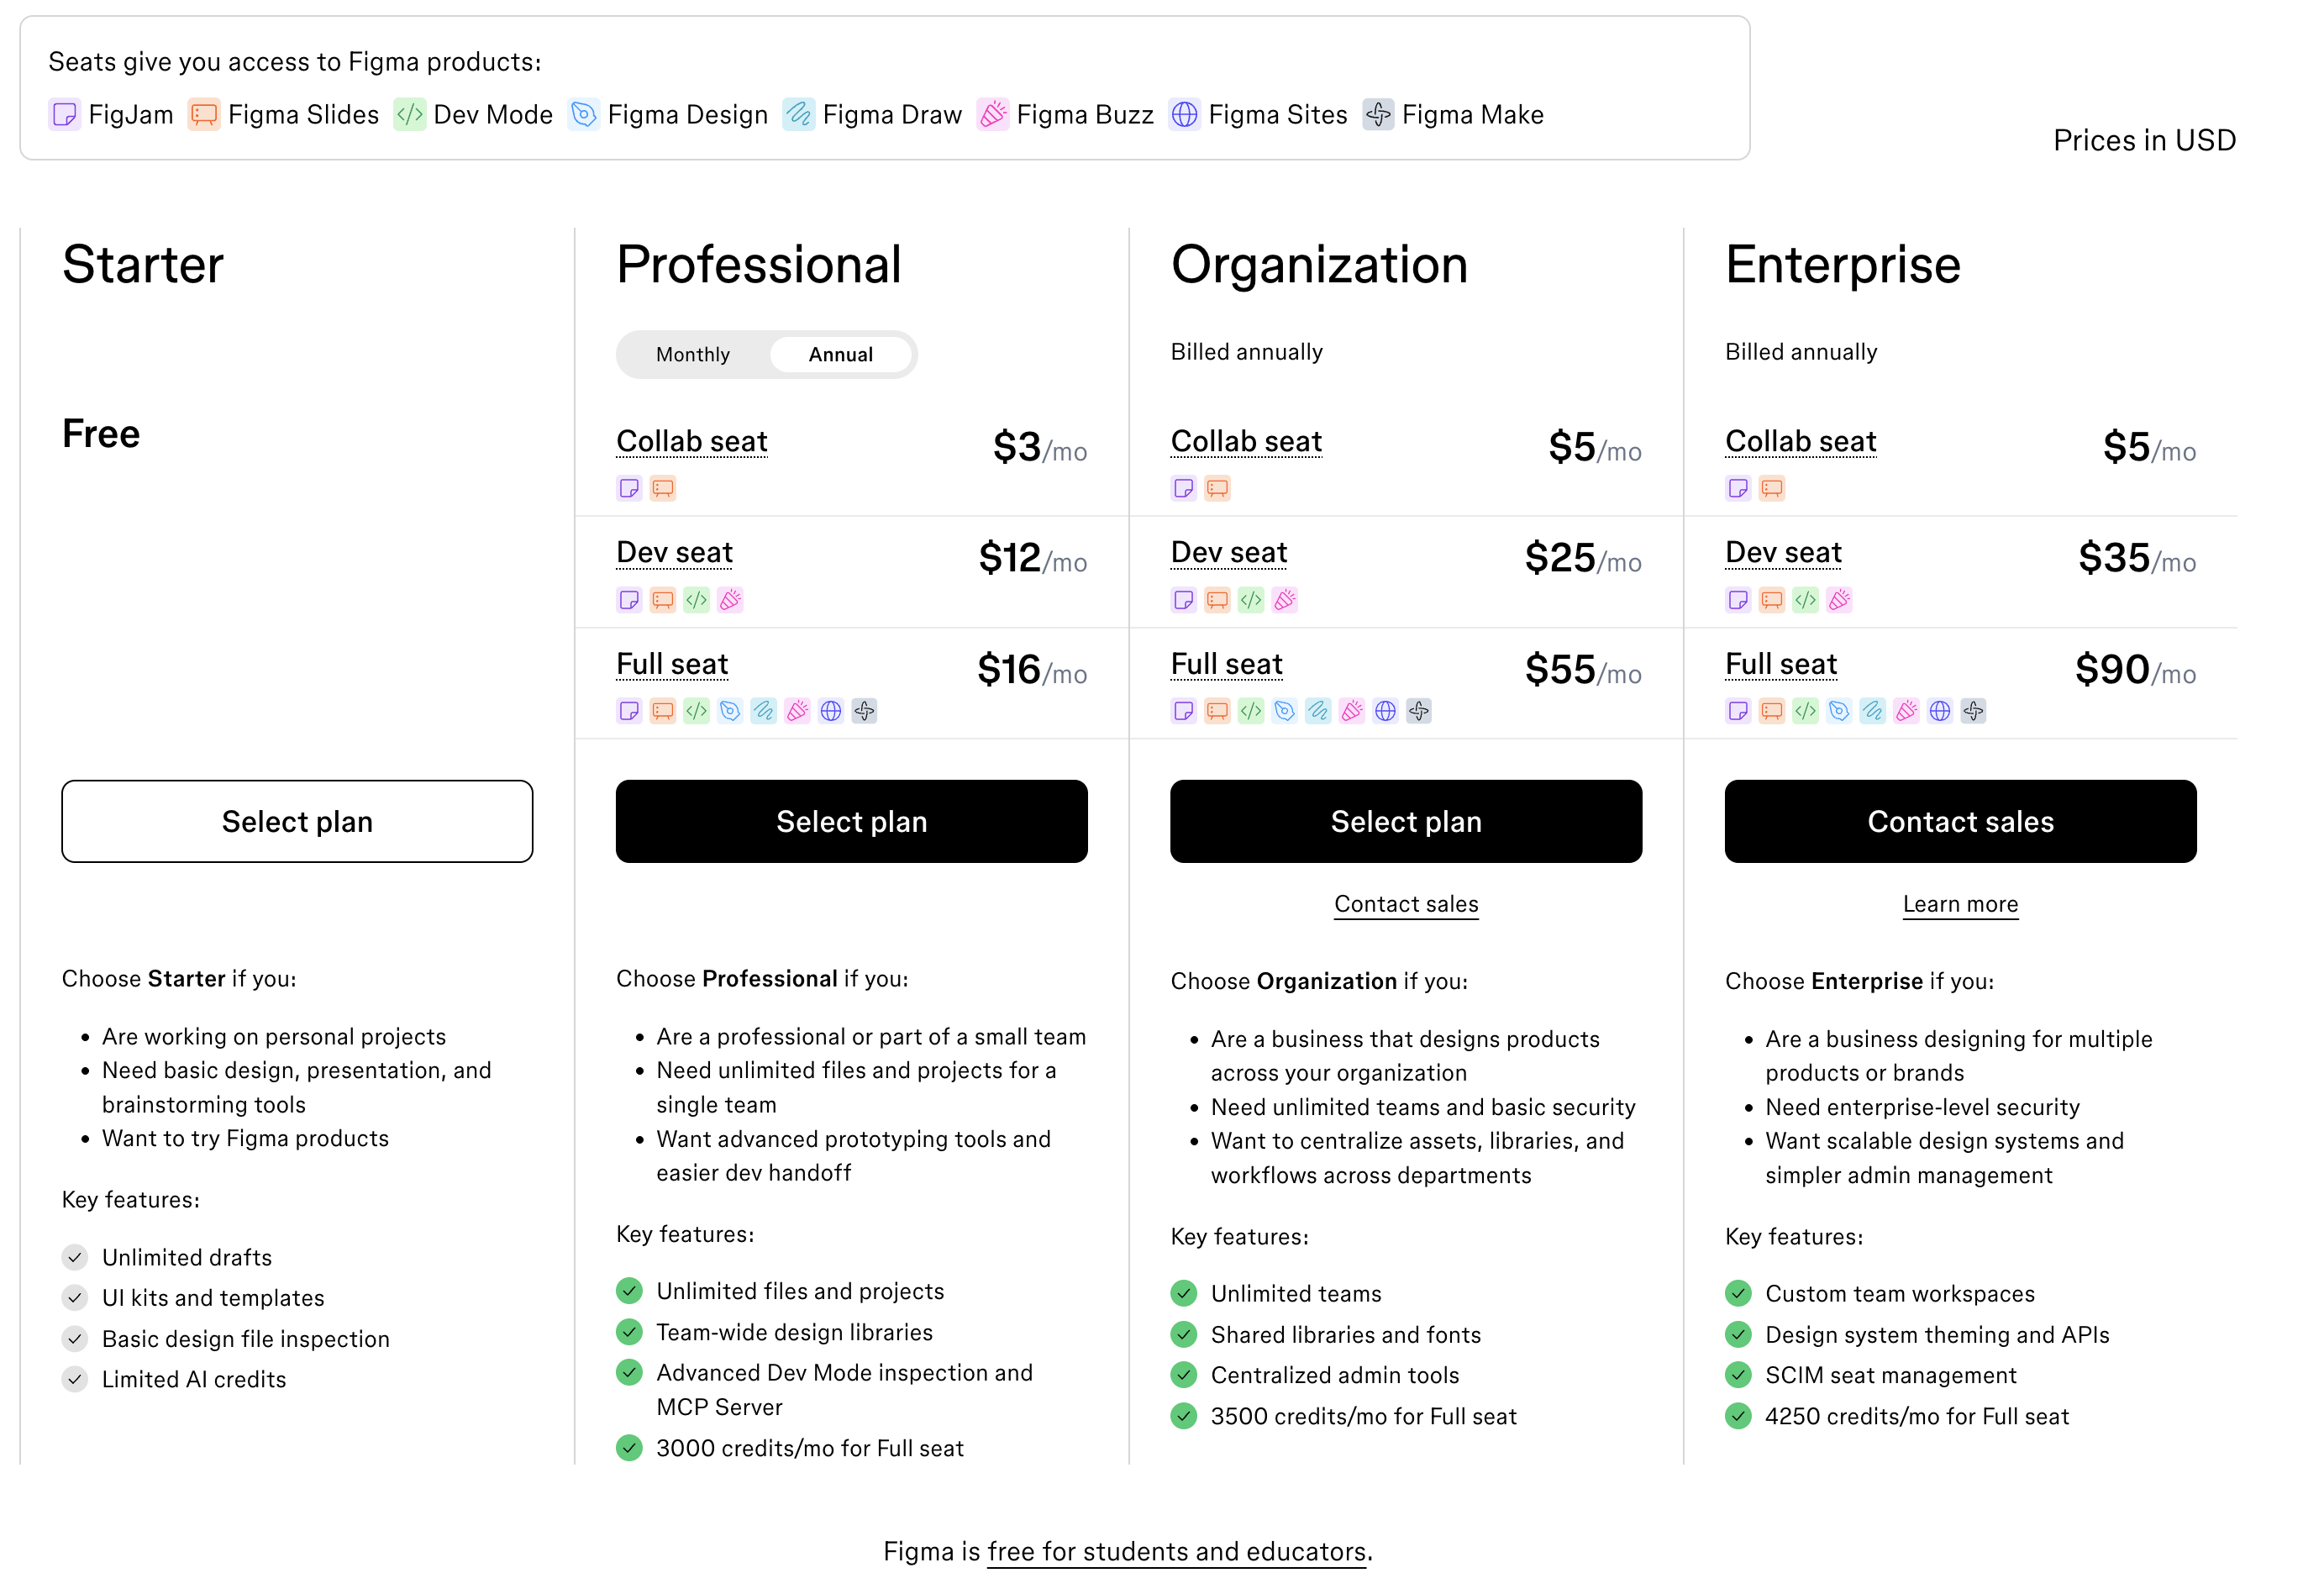Click the Figma Buzz icon in the legend
Viewport: 2324px width, 1573px height.
point(992,115)
